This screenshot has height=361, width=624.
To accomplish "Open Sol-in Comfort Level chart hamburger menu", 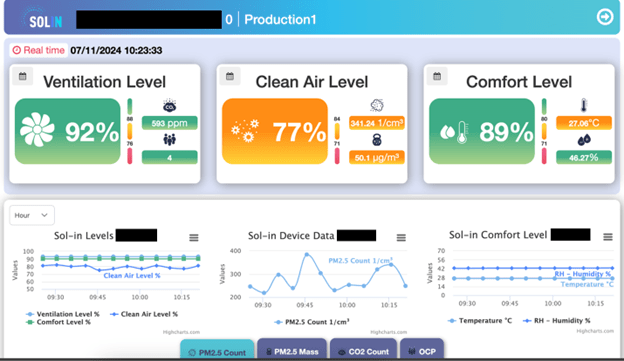I will pyautogui.click(x=608, y=237).
